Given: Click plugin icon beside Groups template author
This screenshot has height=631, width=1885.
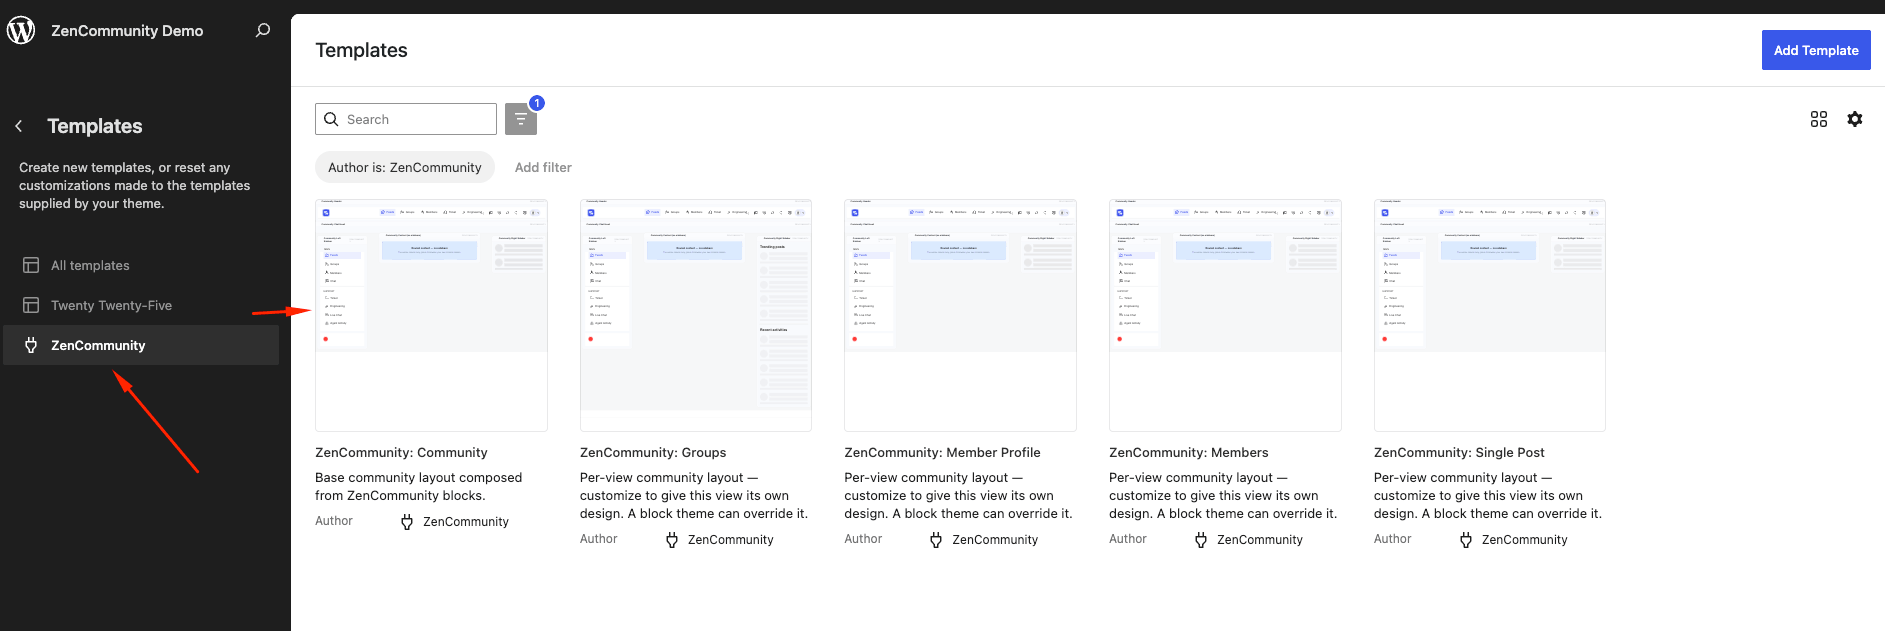Looking at the screenshot, I should (672, 540).
